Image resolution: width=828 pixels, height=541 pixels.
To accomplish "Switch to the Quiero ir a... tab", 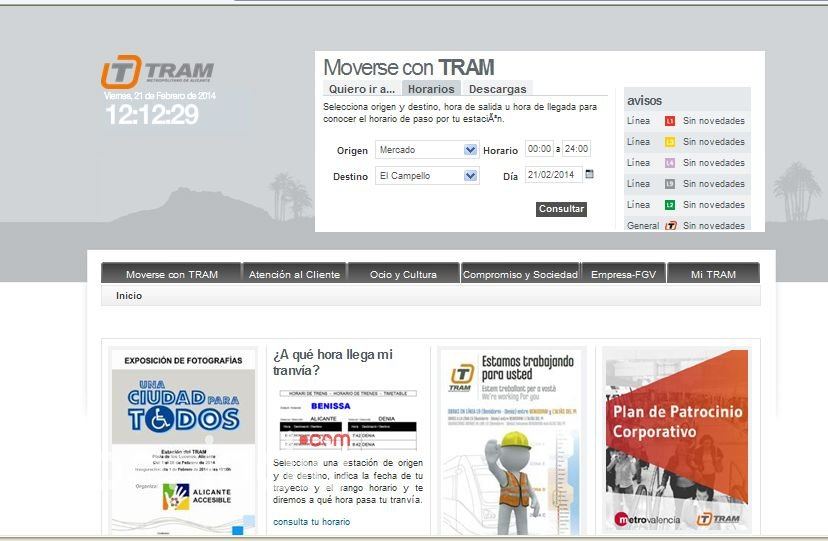I will tap(361, 89).
